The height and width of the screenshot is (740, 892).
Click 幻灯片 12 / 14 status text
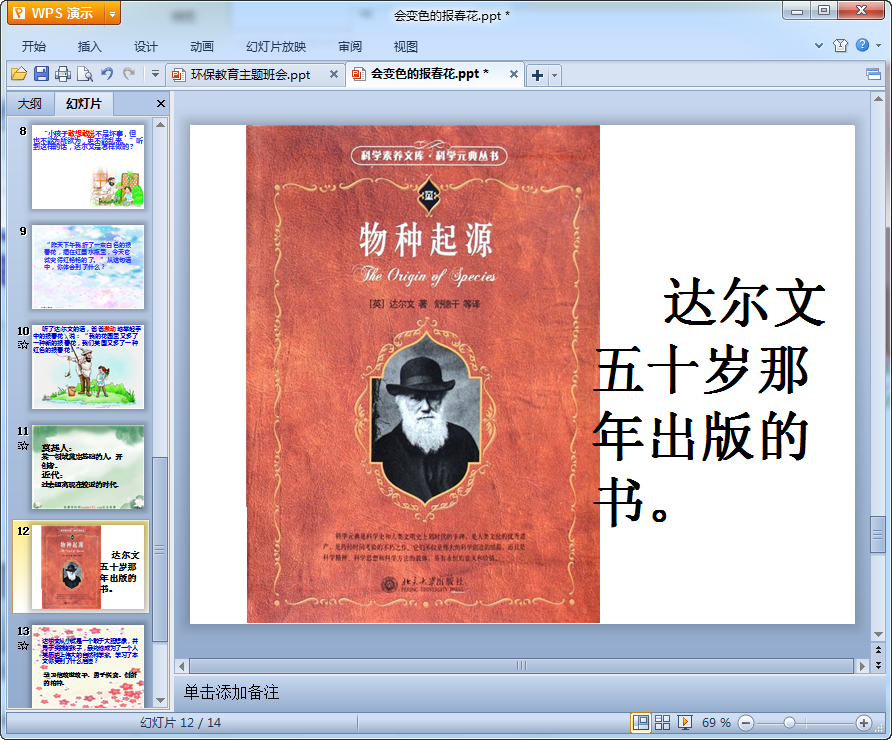click(180, 722)
